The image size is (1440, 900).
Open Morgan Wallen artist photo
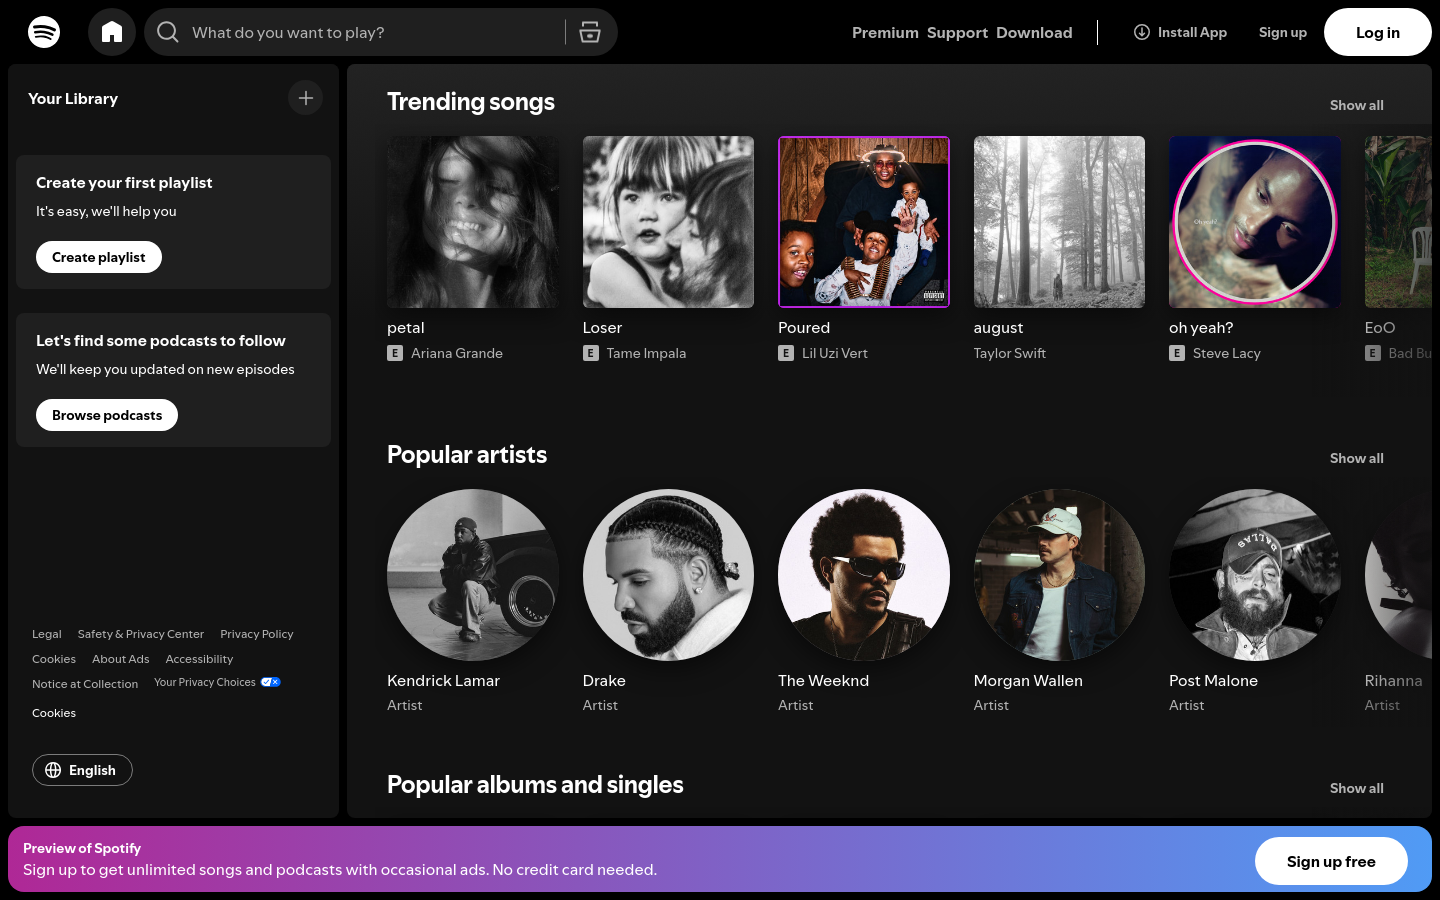[1059, 575]
